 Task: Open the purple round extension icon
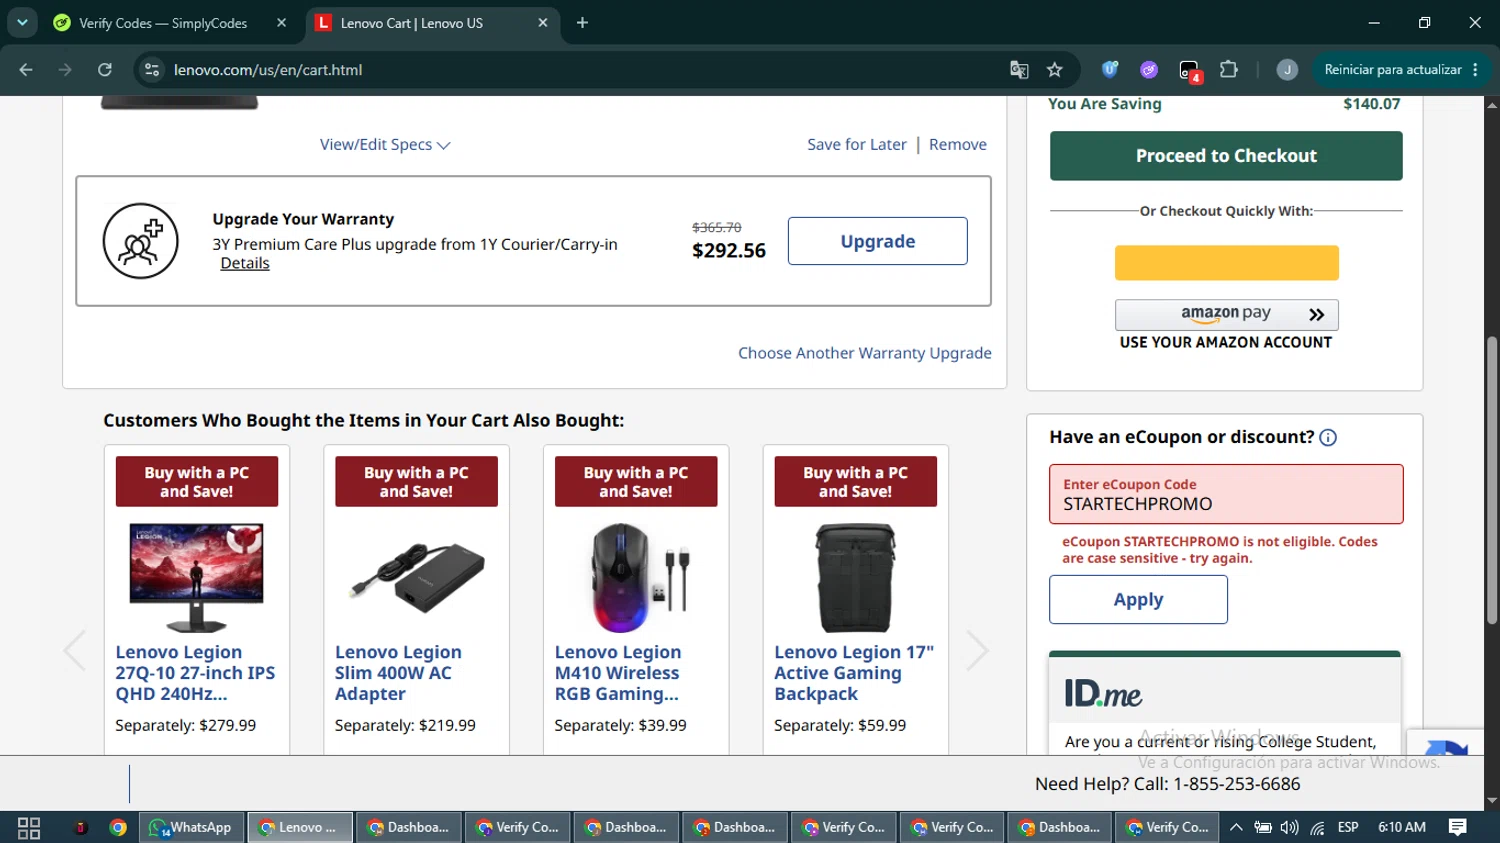point(1149,70)
